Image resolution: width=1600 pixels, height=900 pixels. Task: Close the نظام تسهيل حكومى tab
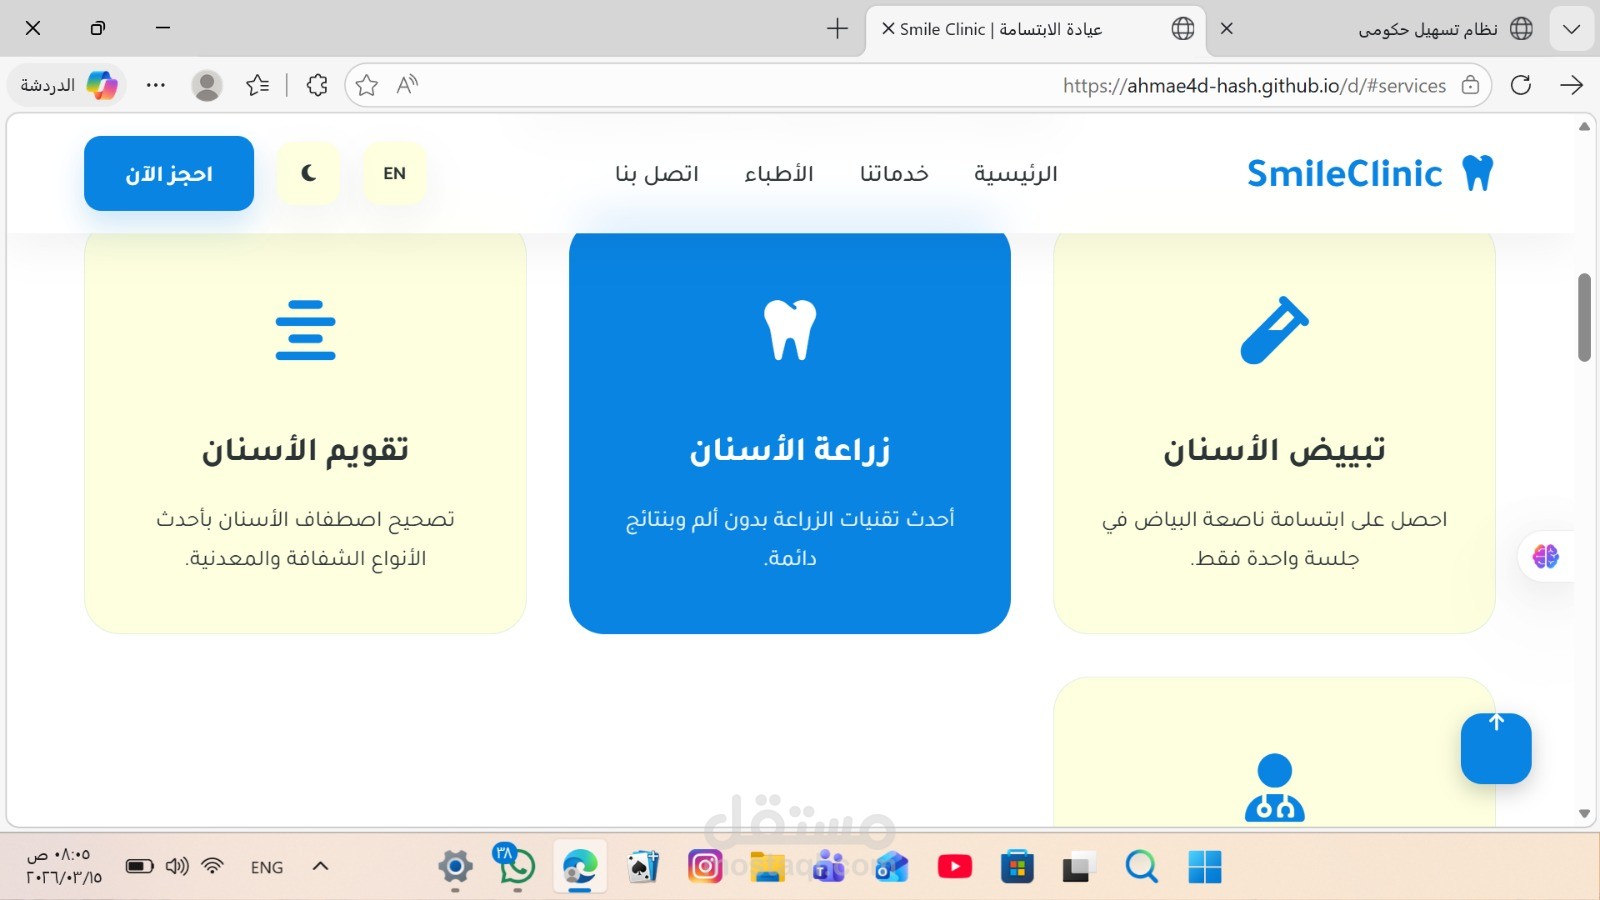coord(1227,29)
